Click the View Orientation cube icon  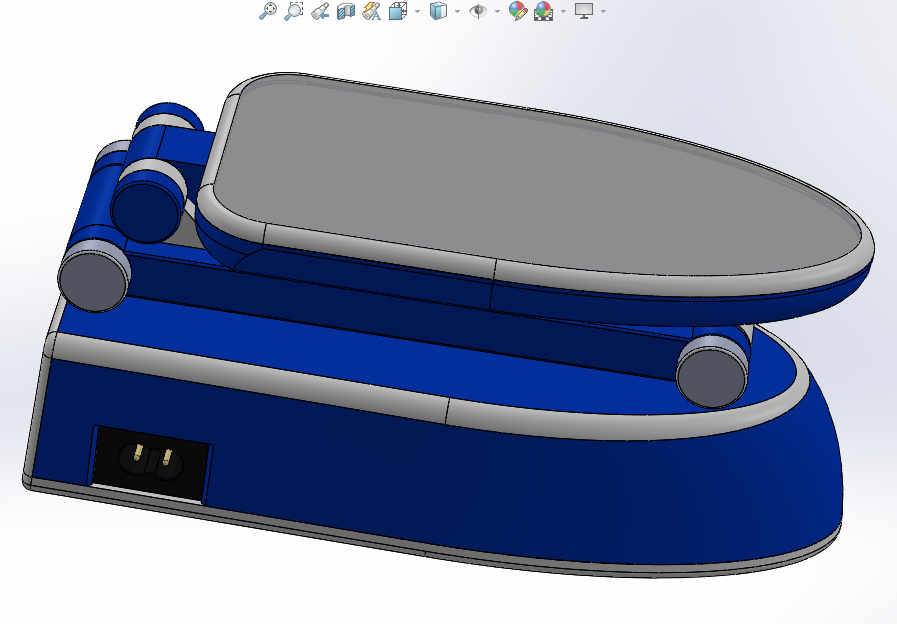click(398, 11)
